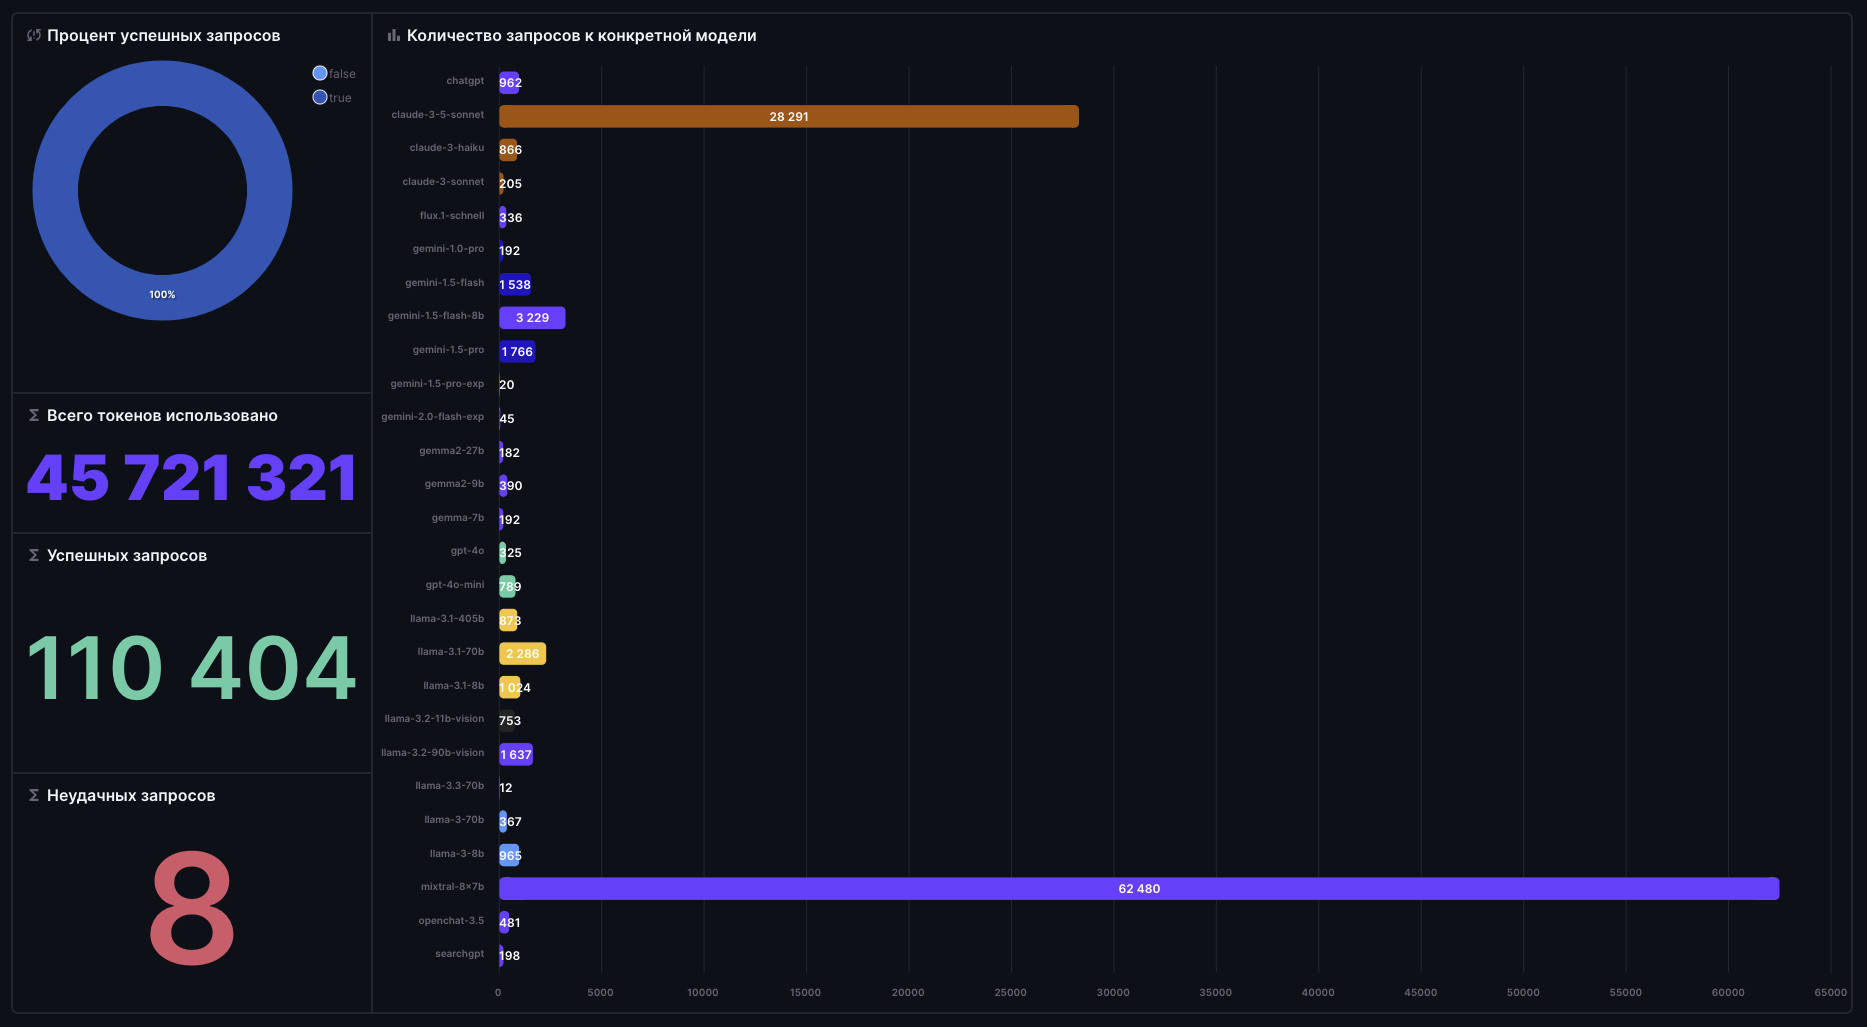Click the llama-3-70b axis label
Image resolution: width=1867 pixels, height=1027 pixels.
point(454,820)
